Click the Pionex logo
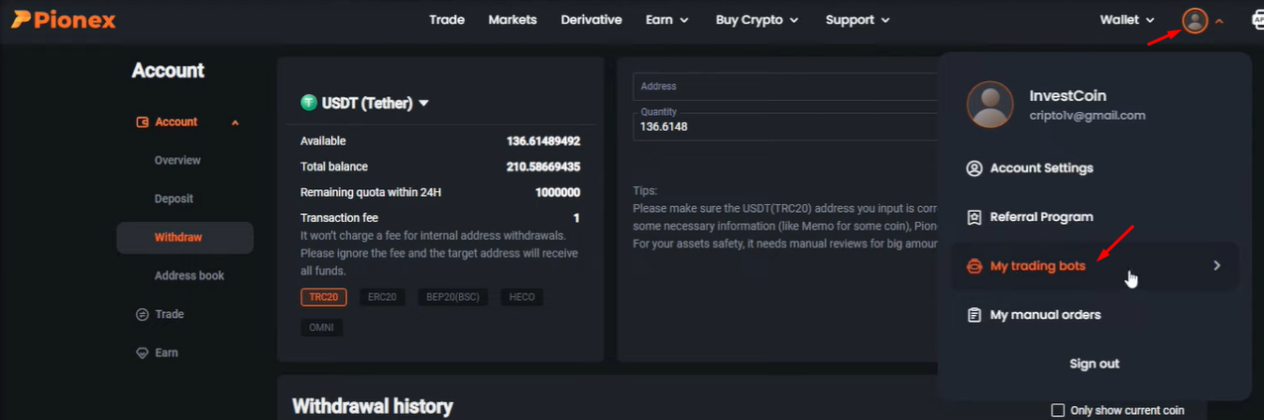The image size is (1264, 420). pyautogui.click(x=63, y=20)
